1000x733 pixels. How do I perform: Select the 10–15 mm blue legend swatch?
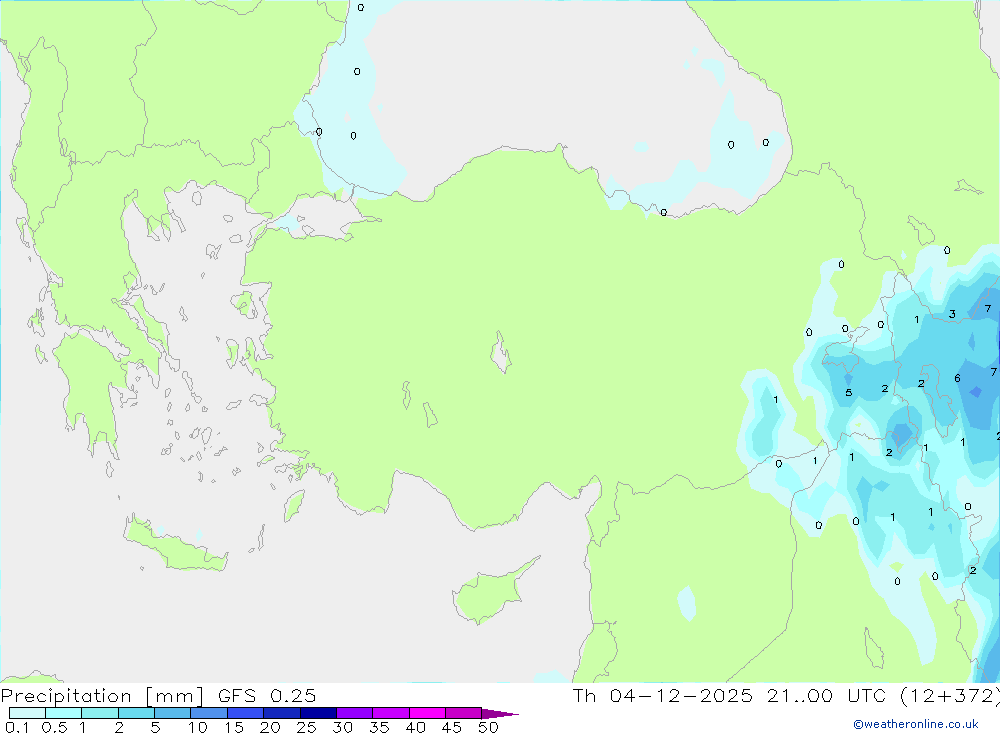tap(209, 713)
